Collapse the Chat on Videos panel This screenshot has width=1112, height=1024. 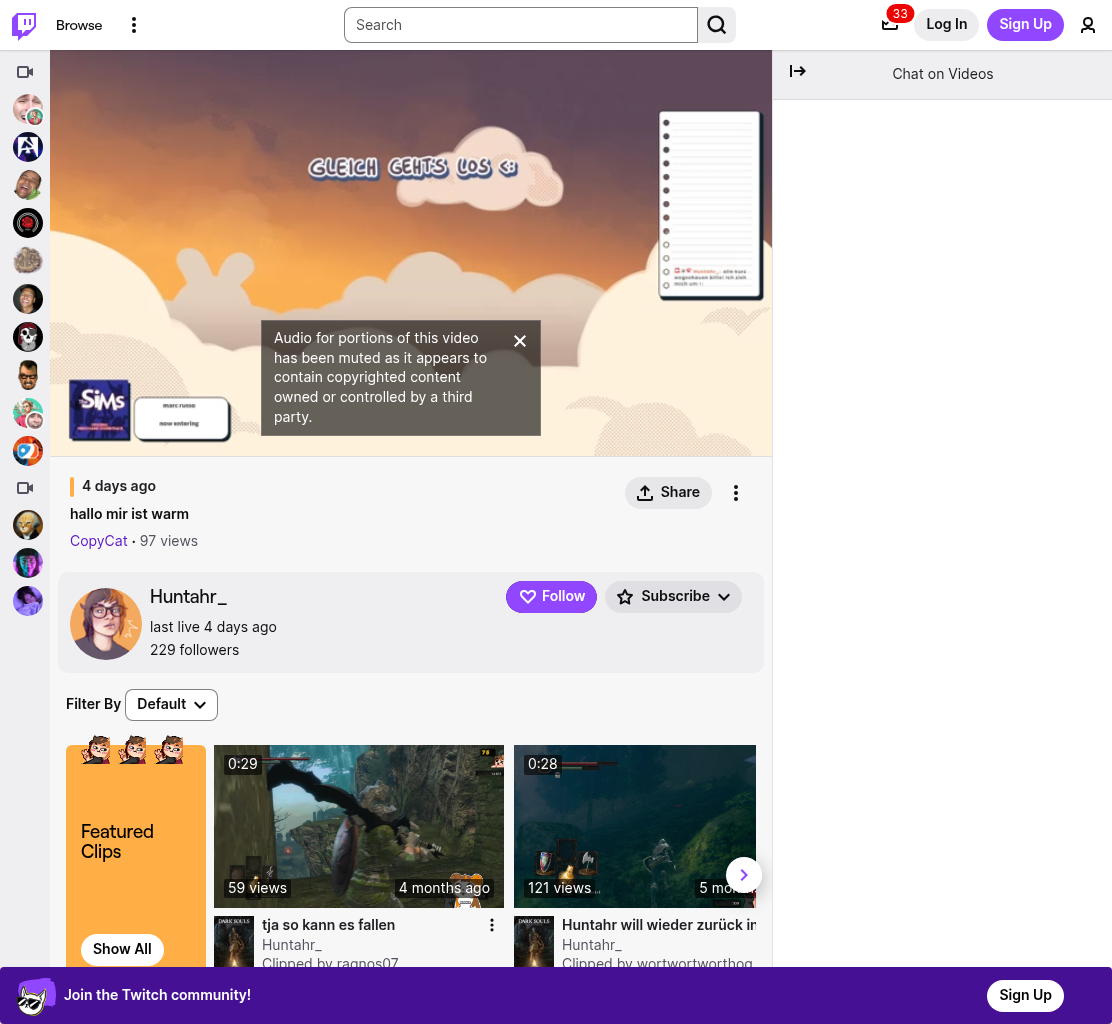(797, 71)
